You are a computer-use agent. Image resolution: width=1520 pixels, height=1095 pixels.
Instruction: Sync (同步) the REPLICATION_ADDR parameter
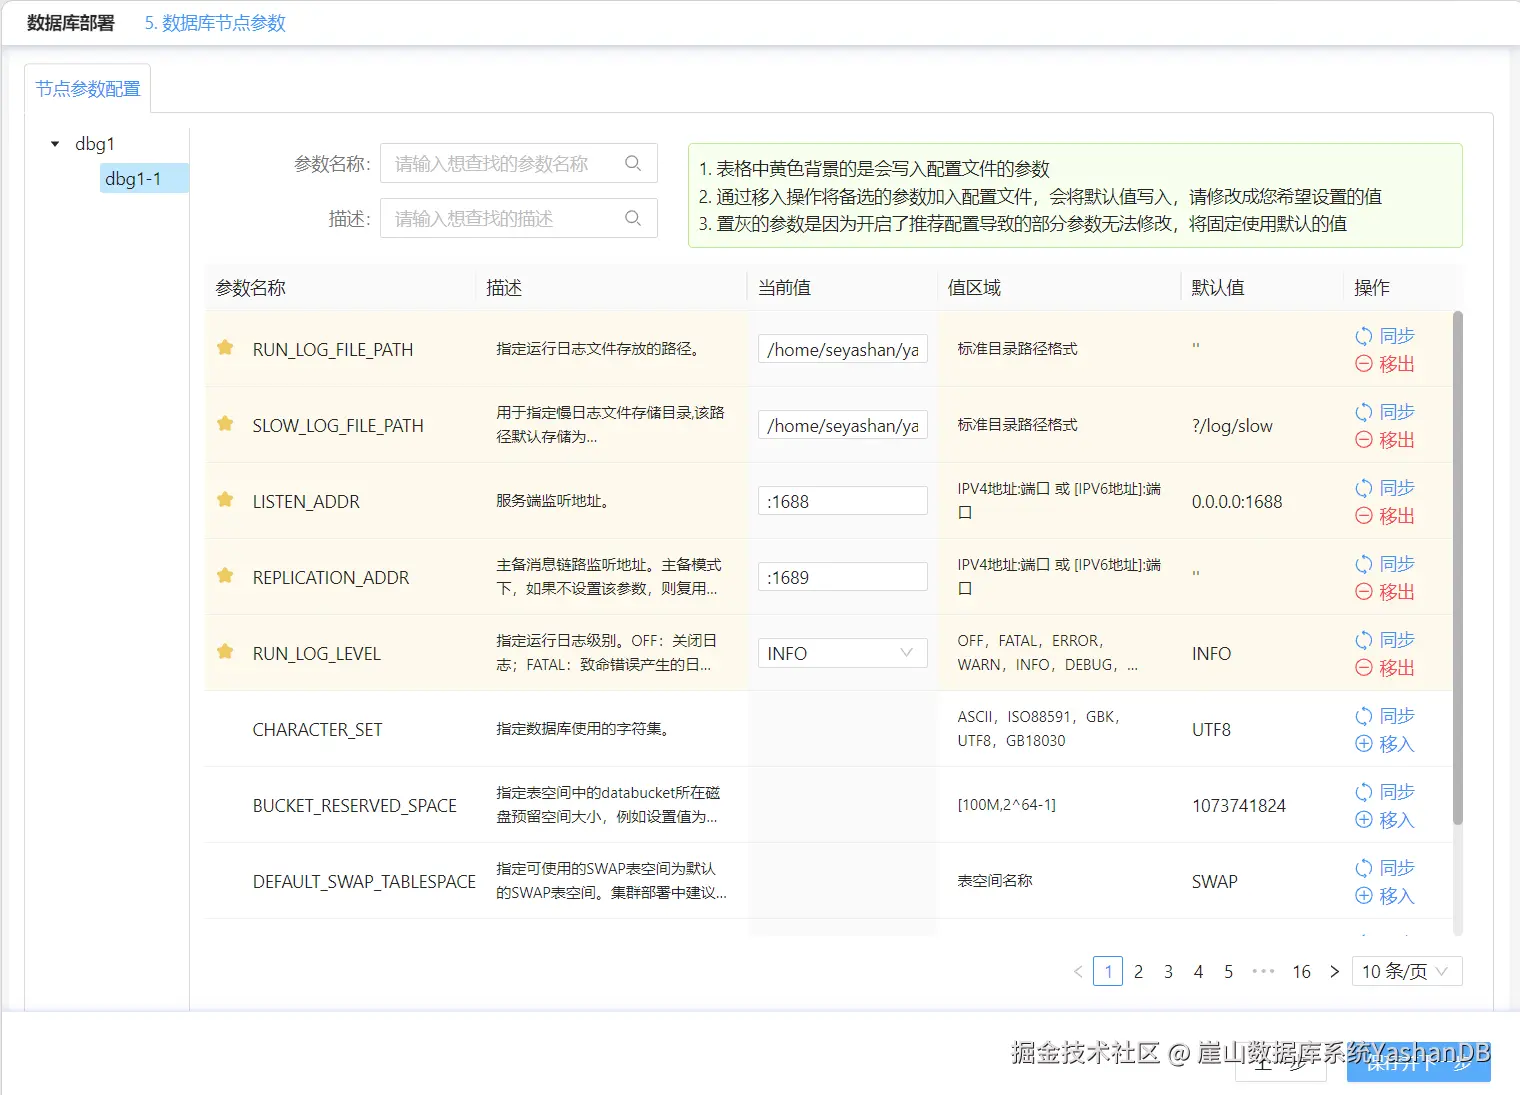pos(1385,564)
